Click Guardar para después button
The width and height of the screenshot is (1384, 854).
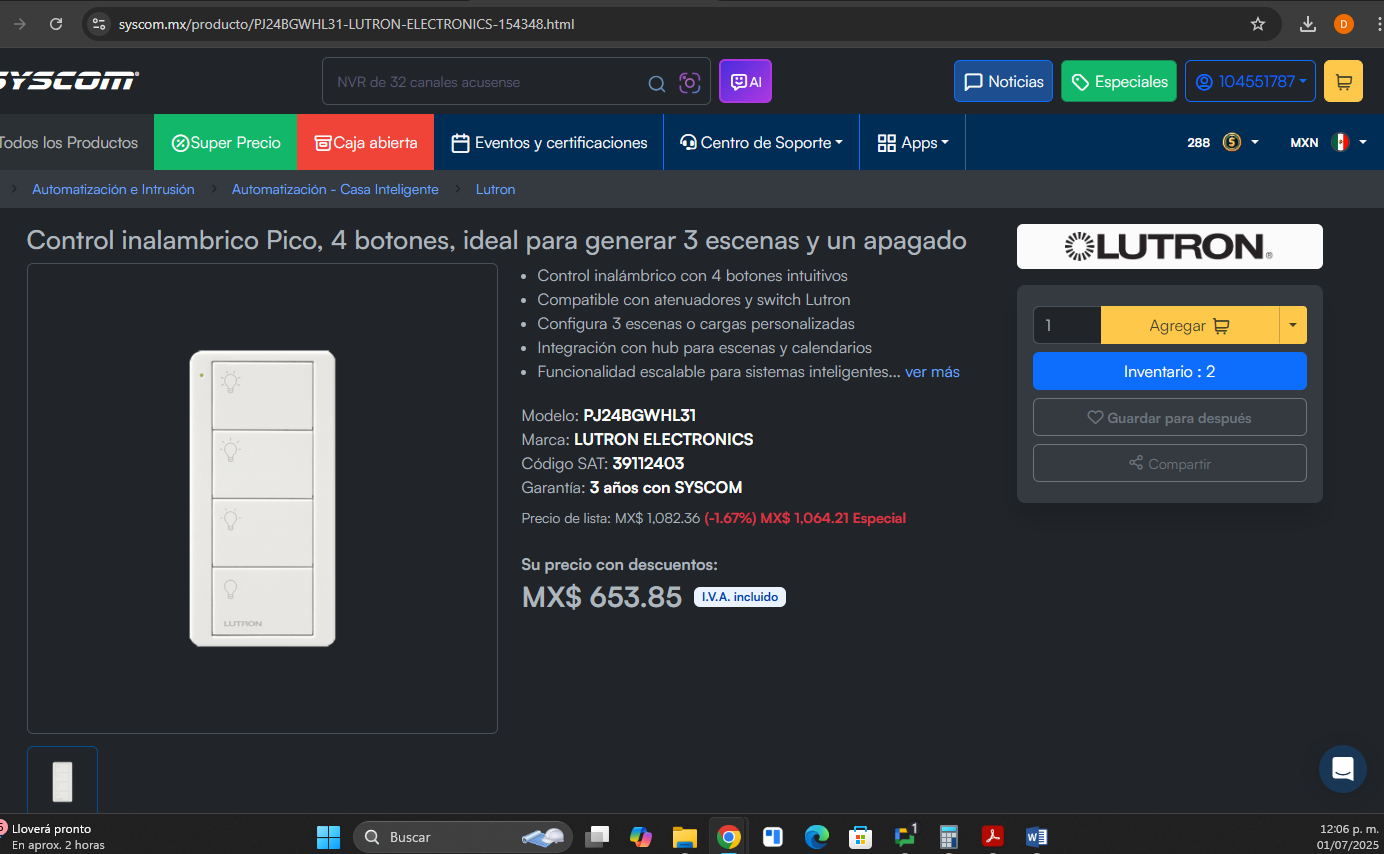(x=1169, y=417)
